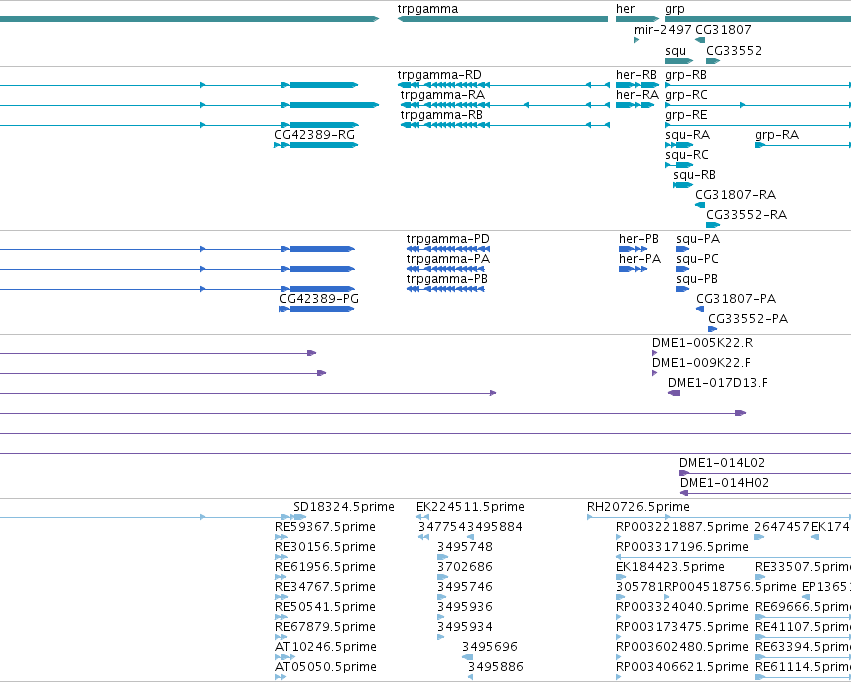Click the CG42389-PG protein feature
This screenshot has width=851, height=682.
point(317,309)
